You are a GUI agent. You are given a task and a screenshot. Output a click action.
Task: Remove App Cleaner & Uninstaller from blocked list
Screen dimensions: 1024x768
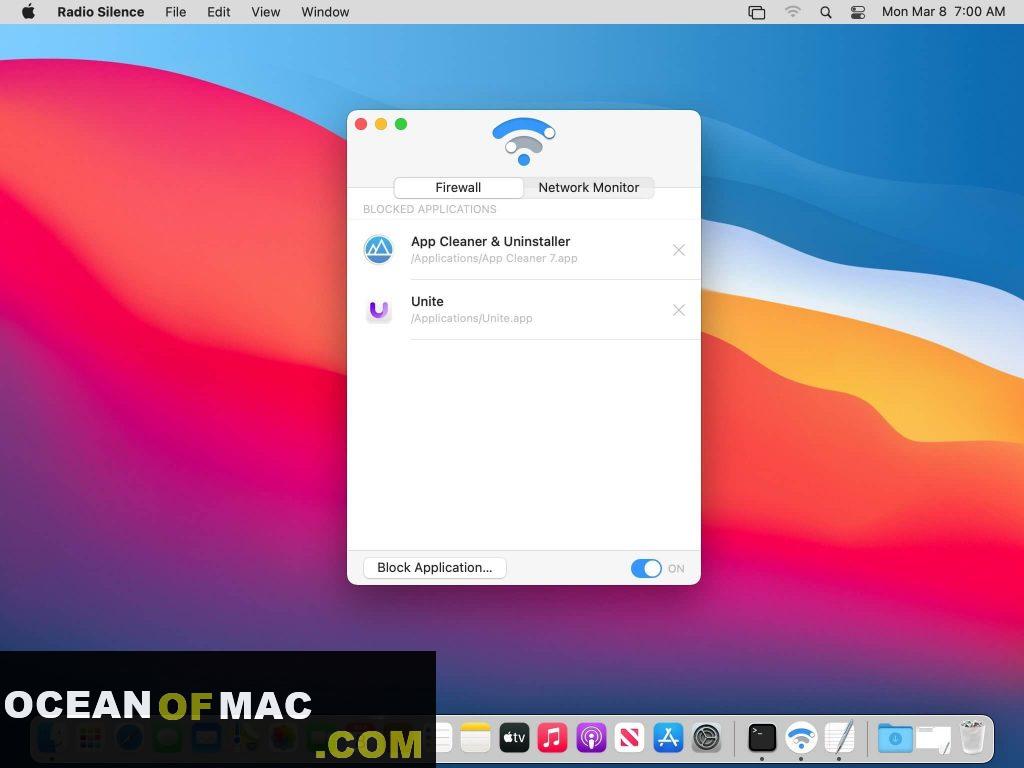pyautogui.click(x=679, y=250)
